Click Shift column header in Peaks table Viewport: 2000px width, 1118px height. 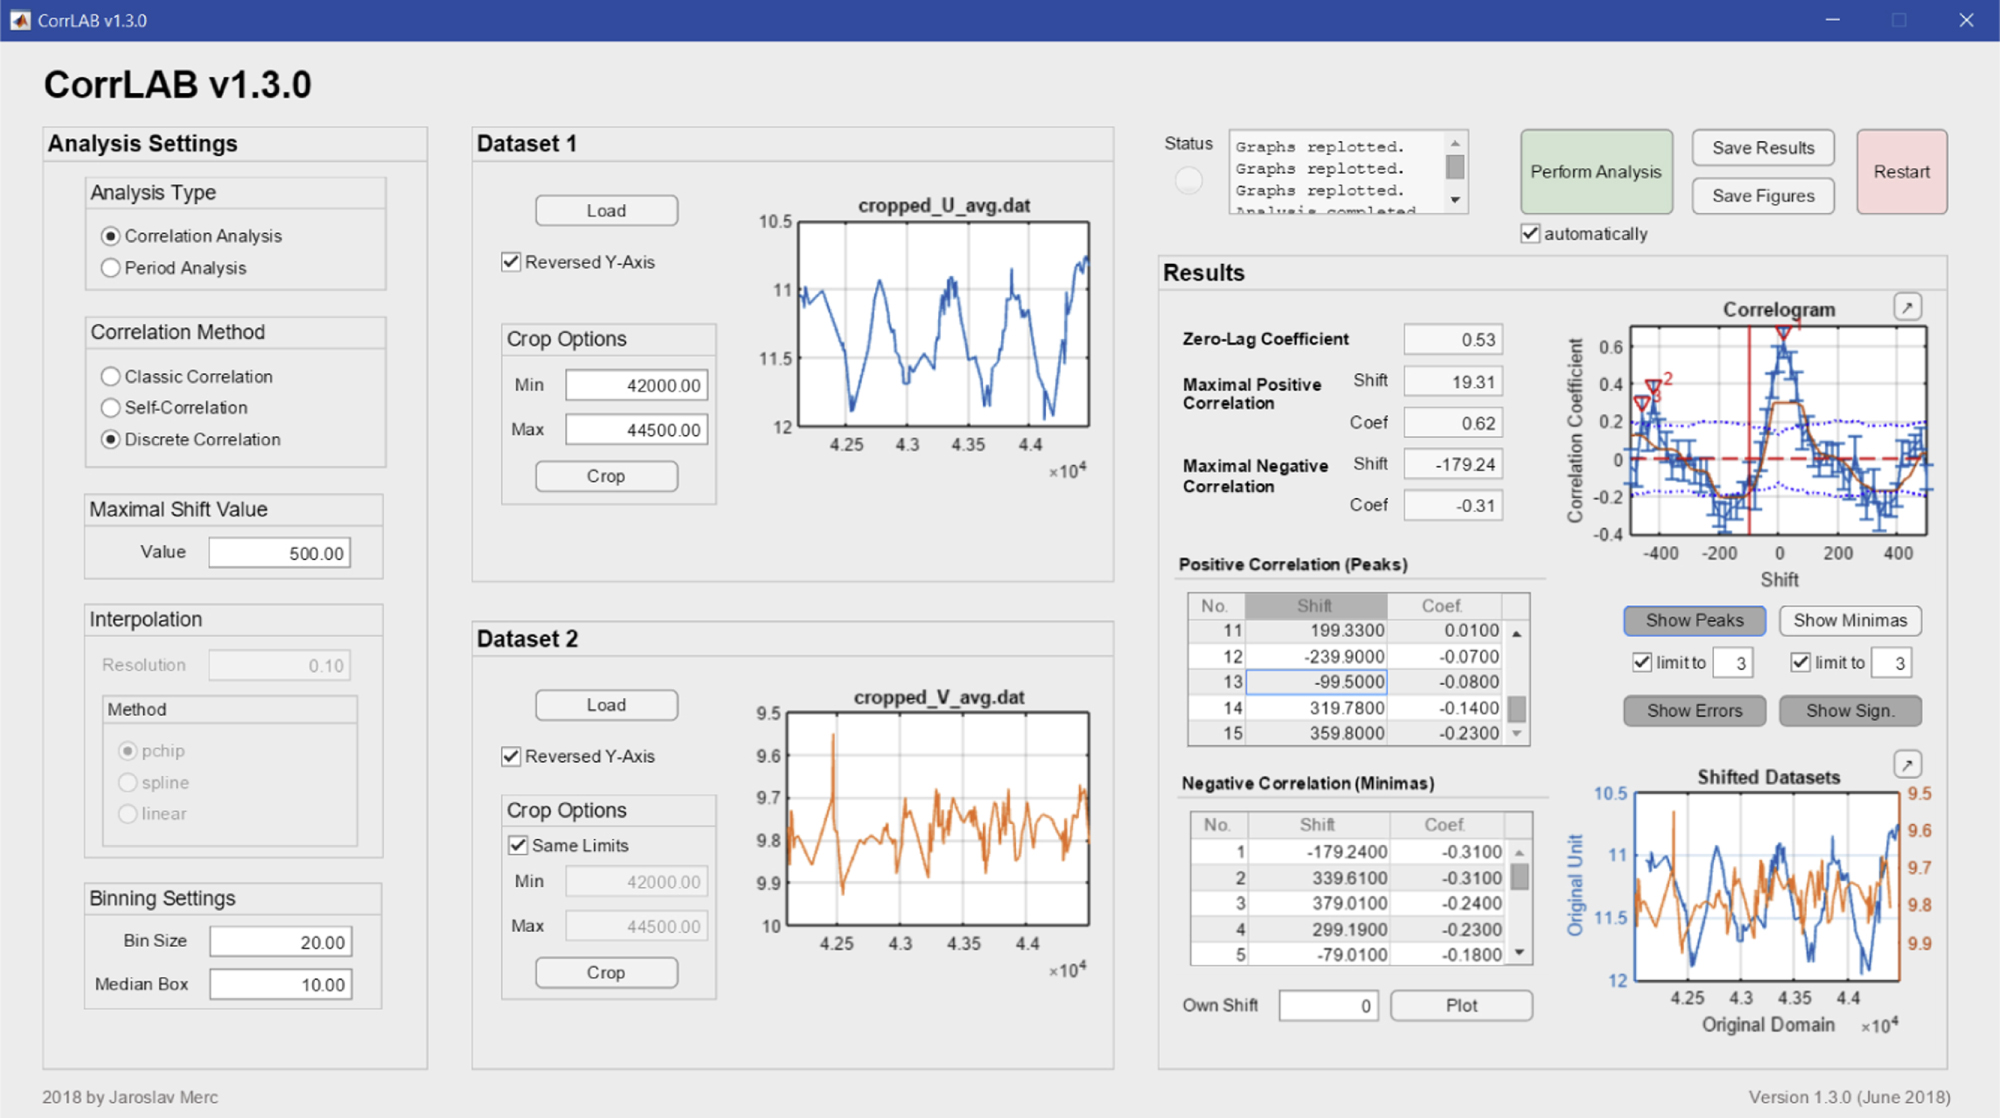[x=1315, y=606]
